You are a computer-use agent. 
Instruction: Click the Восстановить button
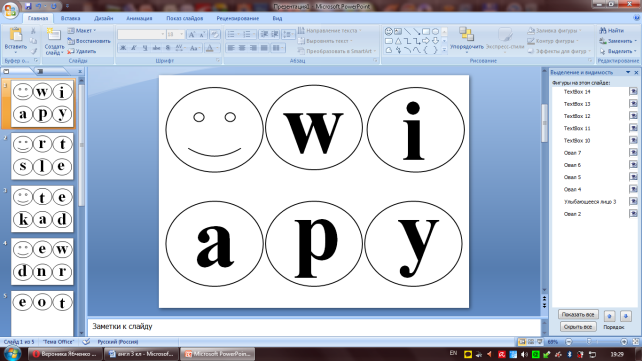coord(89,41)
